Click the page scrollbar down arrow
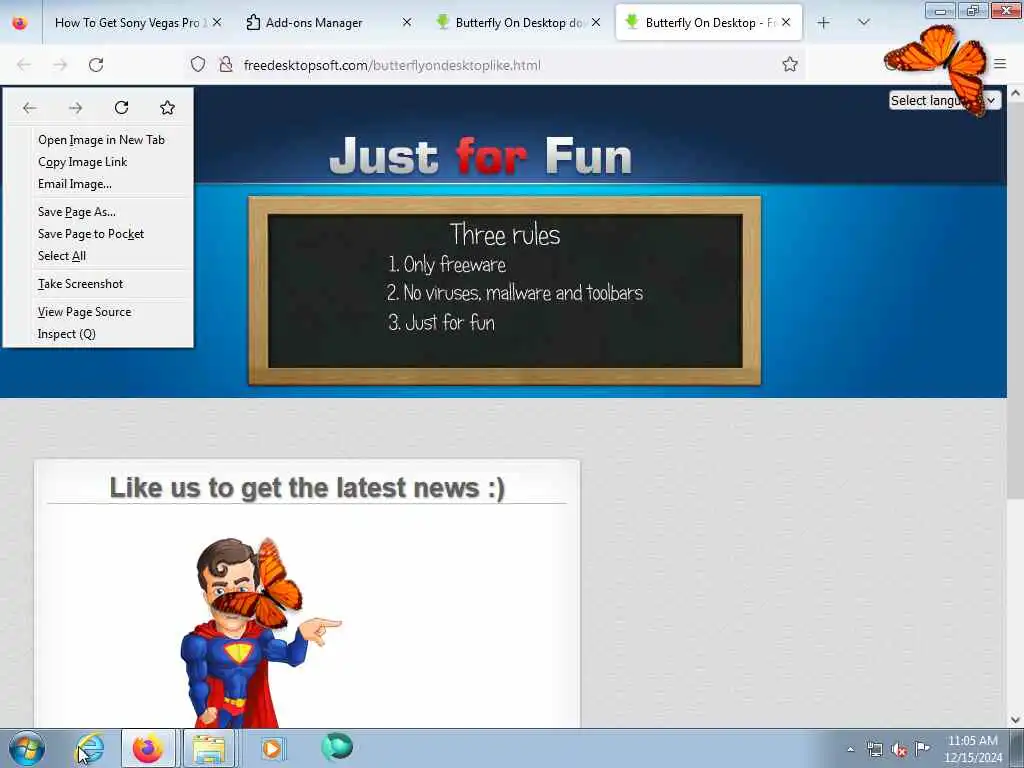Viewport: 1024px width, 768px height. (x=1015, y=720)
